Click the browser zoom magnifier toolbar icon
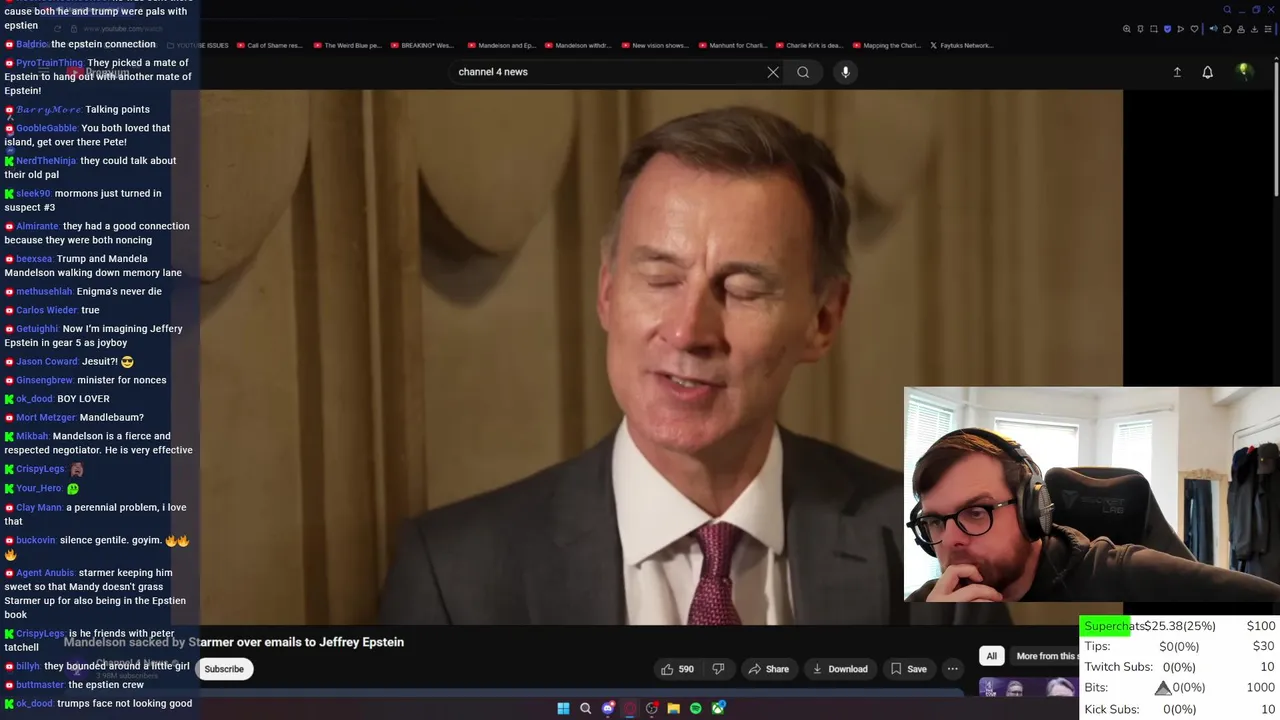This screenshot has width=1280, height=720. tap(1127, 29)
